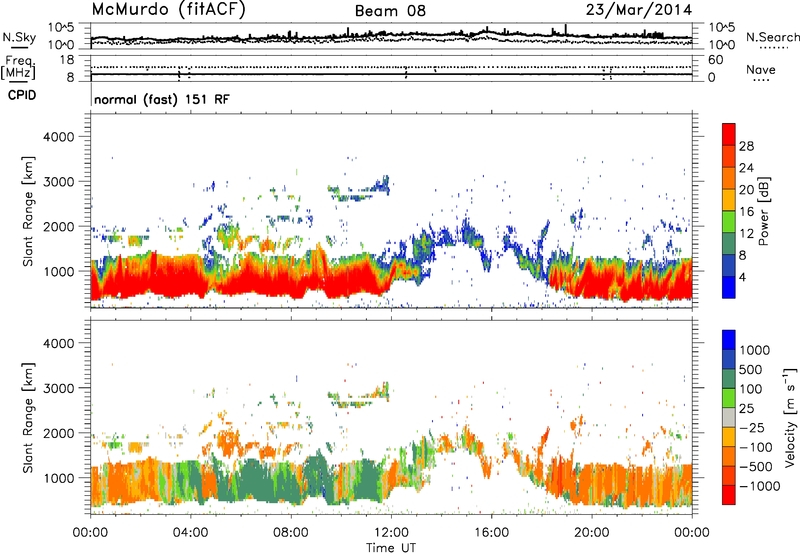Click the '-500' velocity color bar value

coord(756,467)
